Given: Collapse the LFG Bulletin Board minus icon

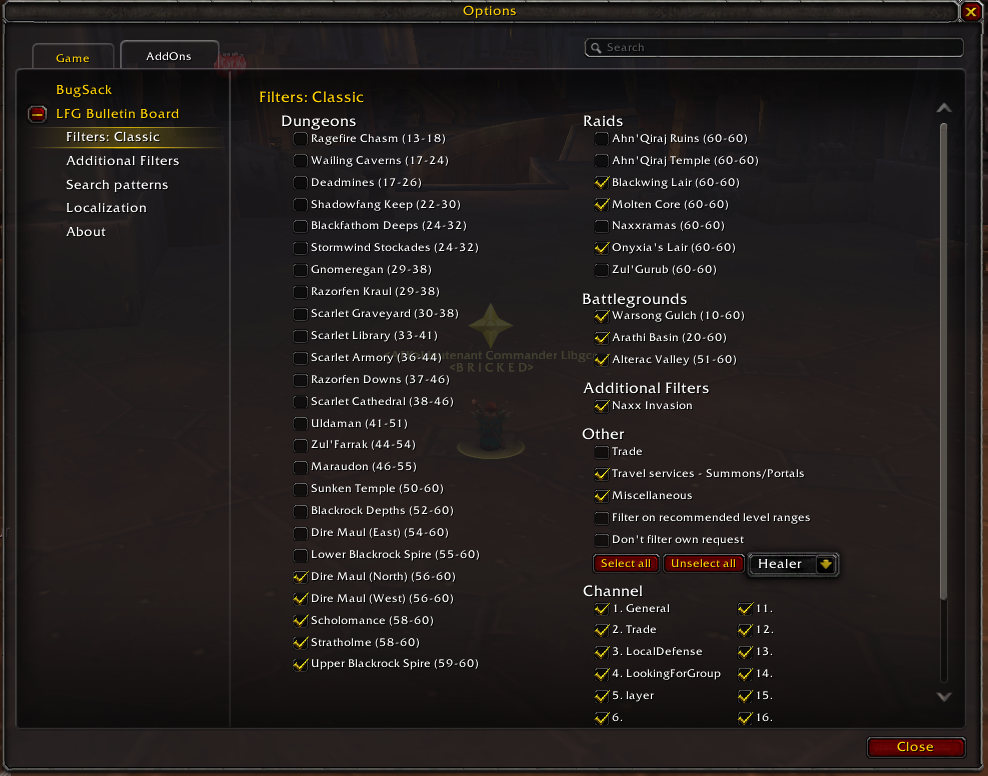Looking at the screenshot, I should [37, 114].
